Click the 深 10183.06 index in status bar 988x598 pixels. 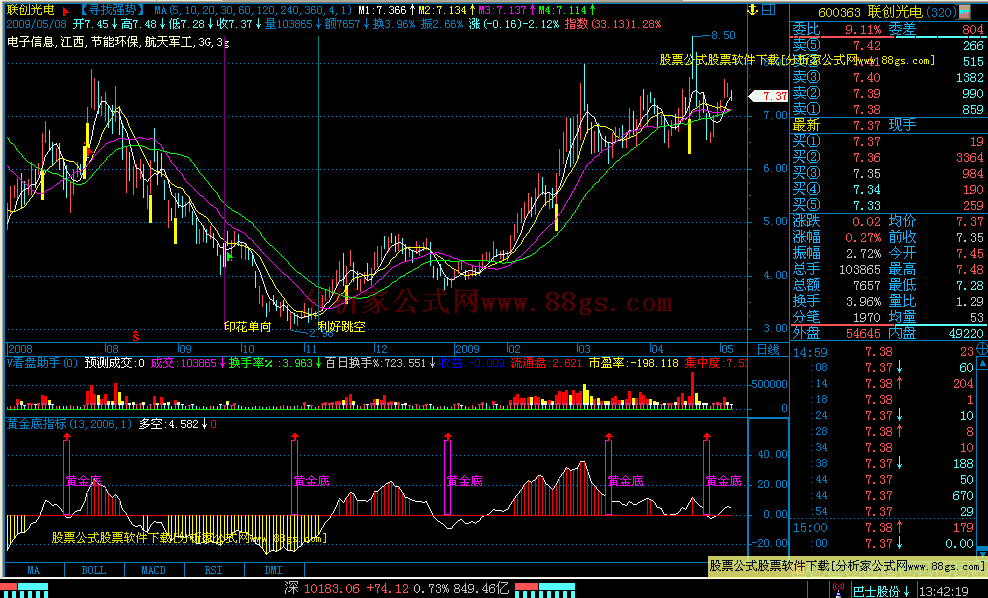coord(321,589)
